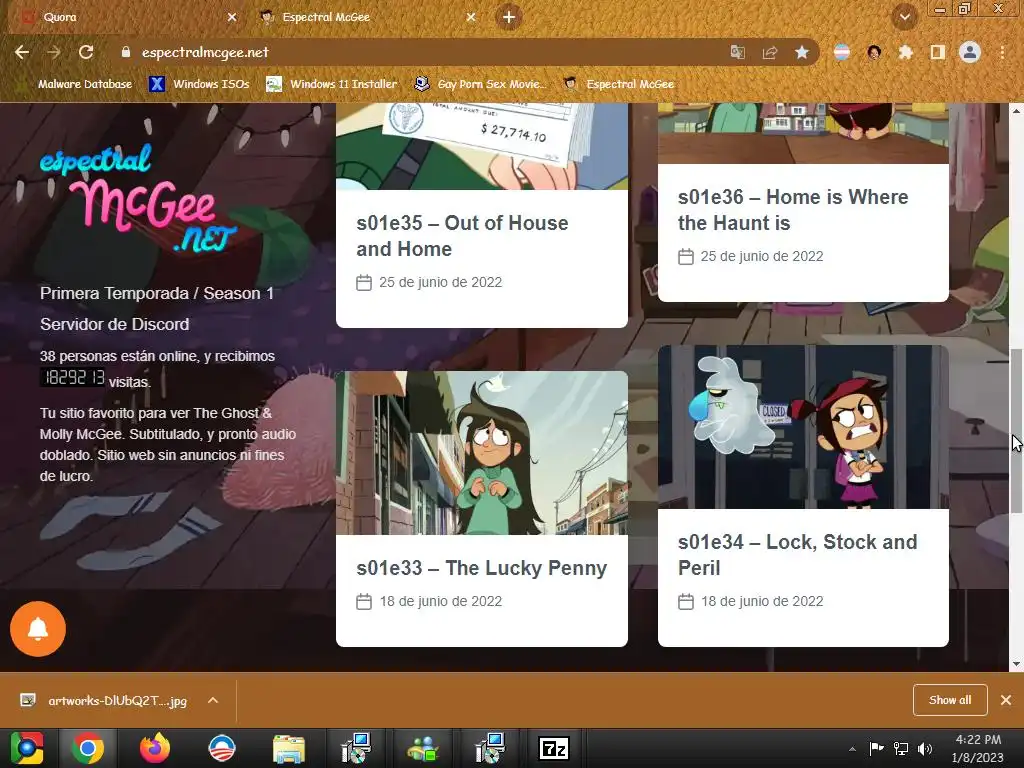
Task: Click the forward navigation arrow
Action: coord(54,52)
